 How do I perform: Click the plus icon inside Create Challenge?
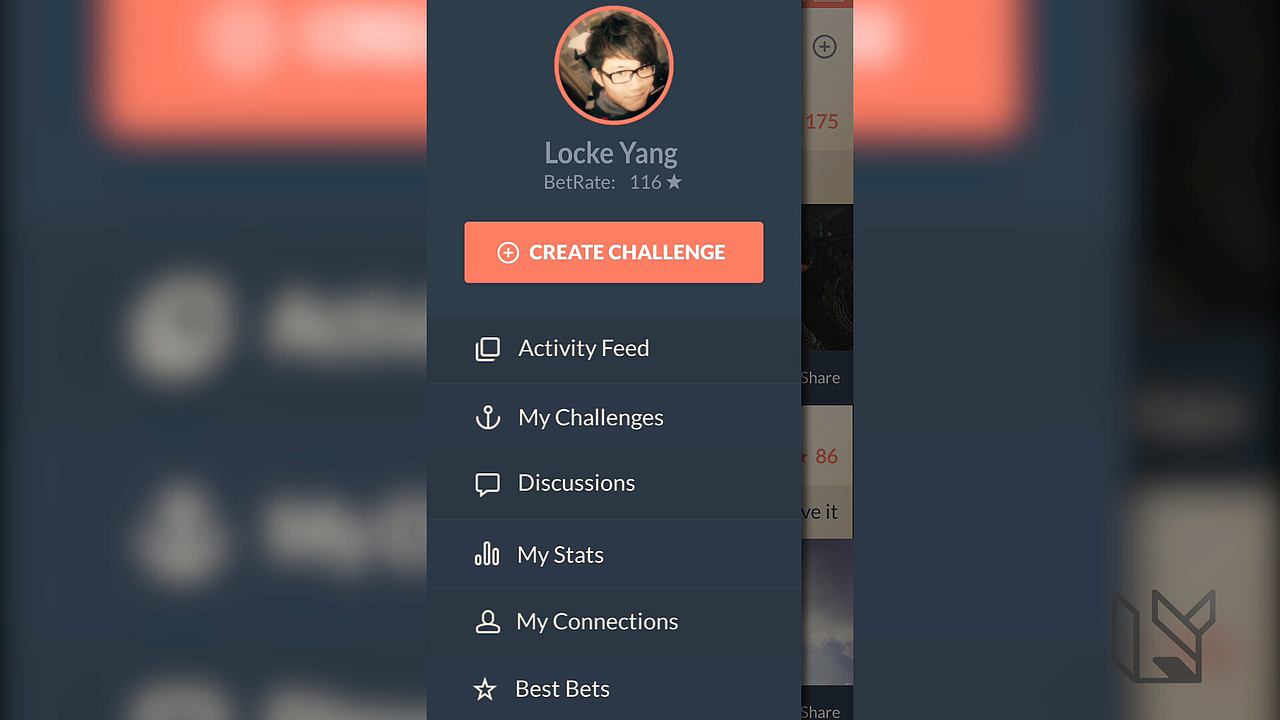point(508,253)
